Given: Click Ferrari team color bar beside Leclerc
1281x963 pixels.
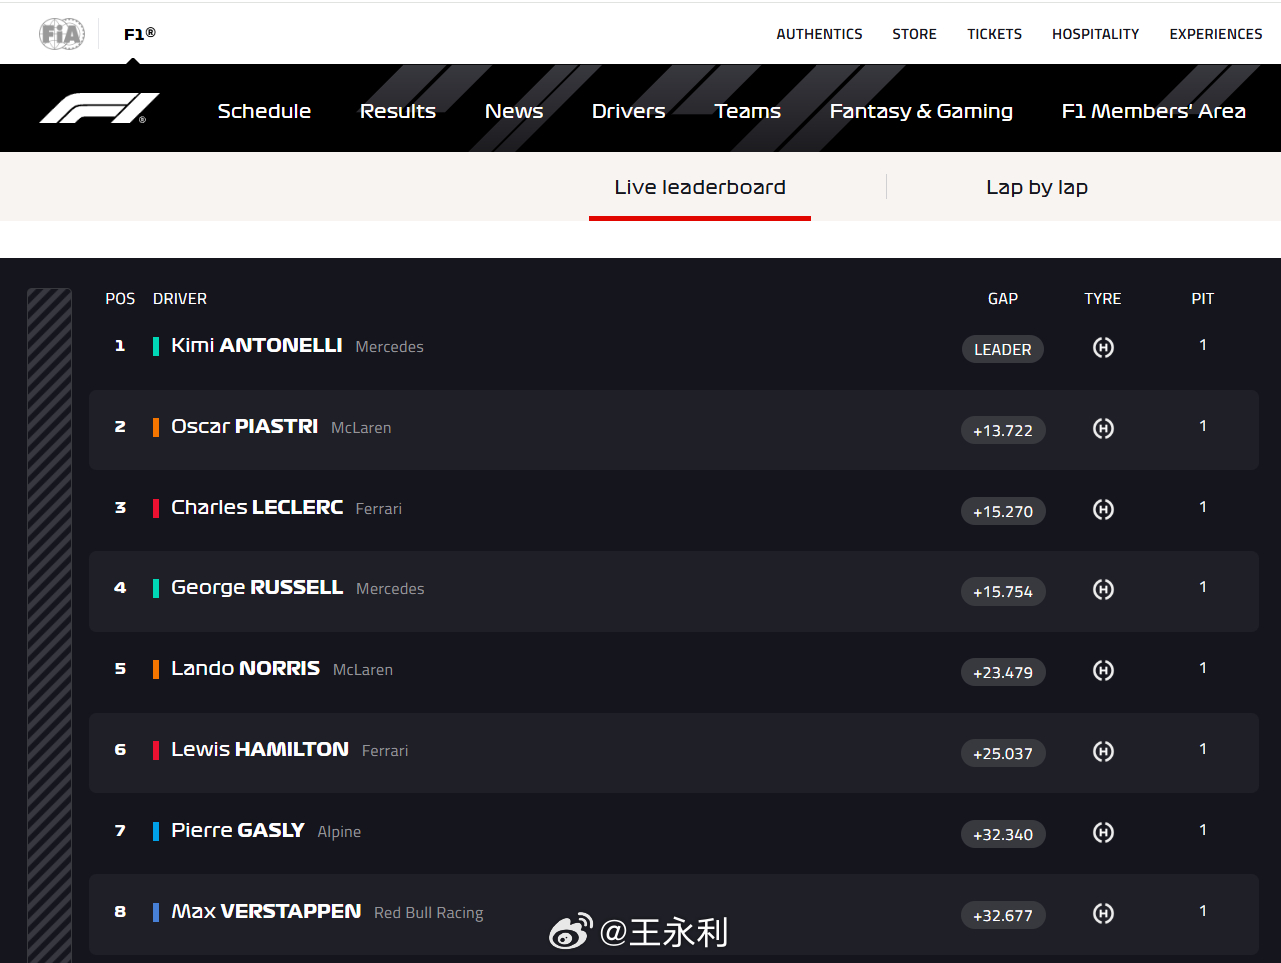Looking at the screenshot, I should (156, 509).
